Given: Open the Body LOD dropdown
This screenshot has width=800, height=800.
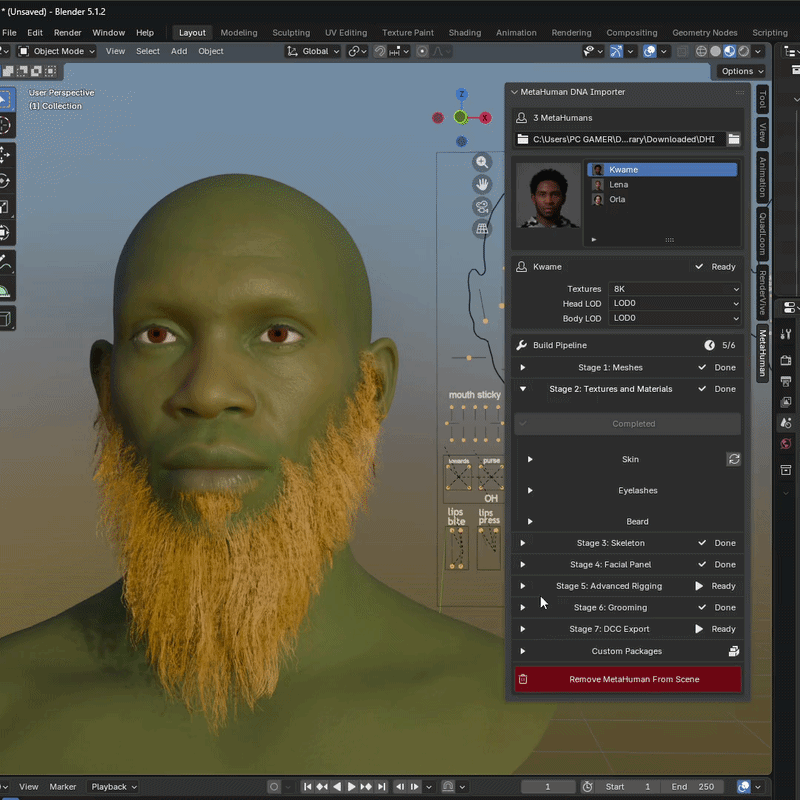Looking at the screenshot, I should [x=674, y=318].
